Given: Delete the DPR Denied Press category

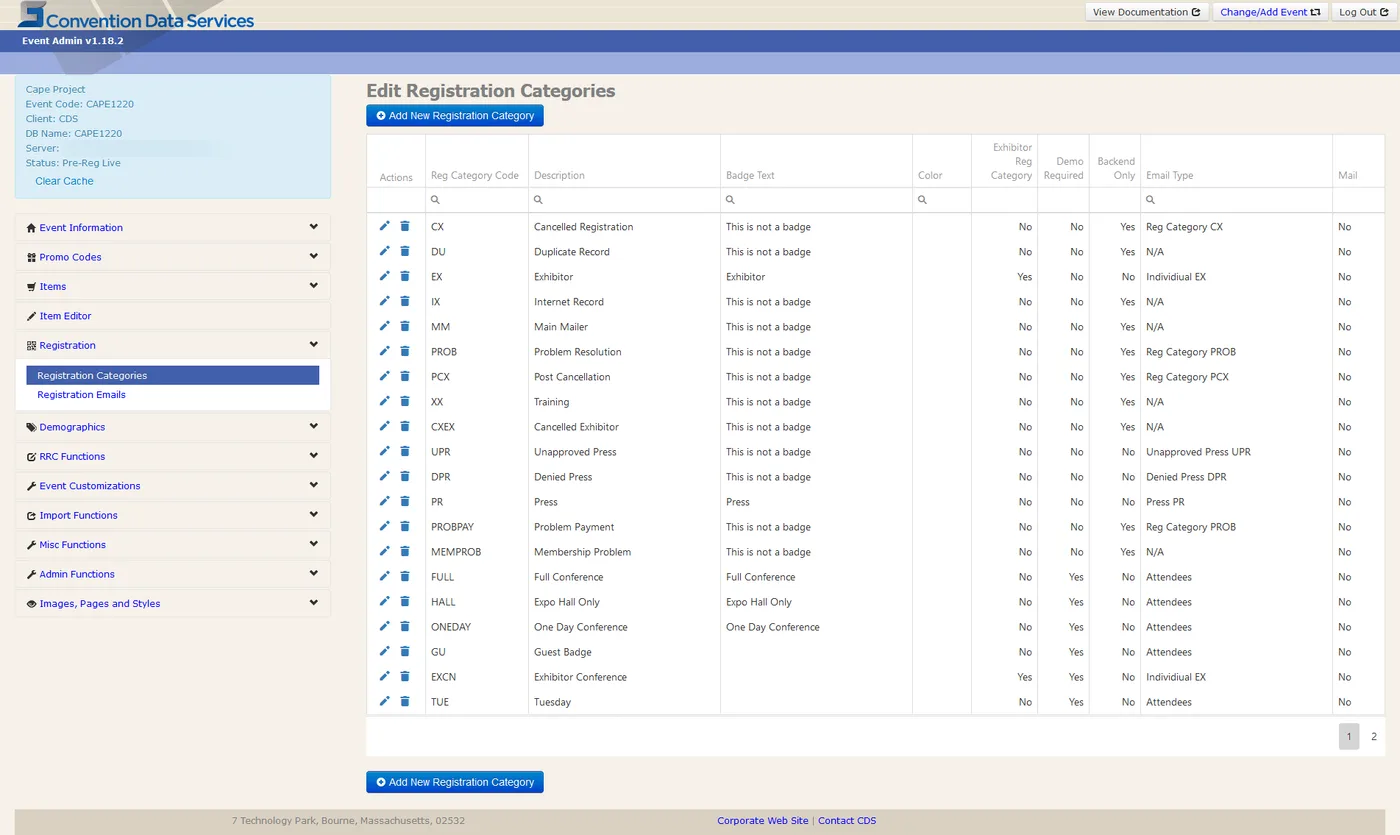Looking at the screenshot, I should pos(405,476).
